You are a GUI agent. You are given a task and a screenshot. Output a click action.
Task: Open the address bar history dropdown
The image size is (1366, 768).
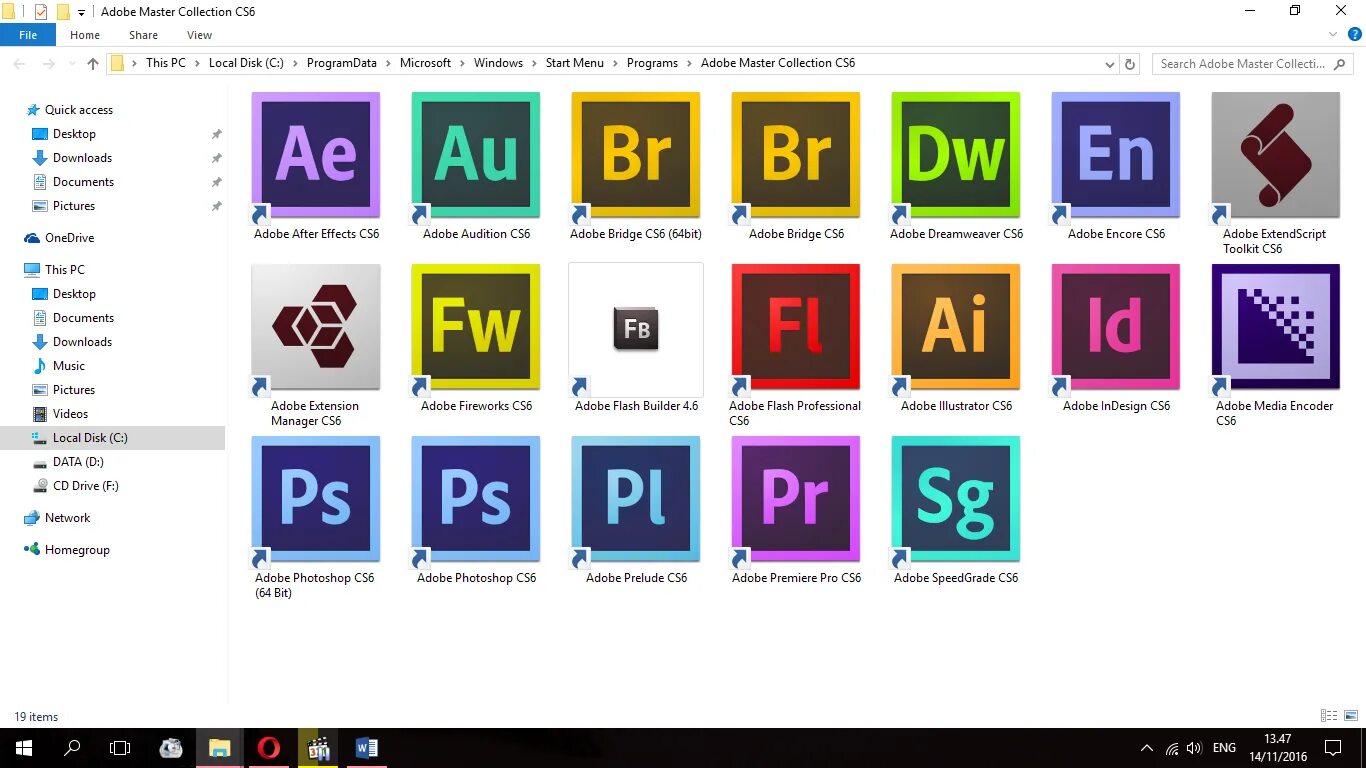click(1109, 63)
